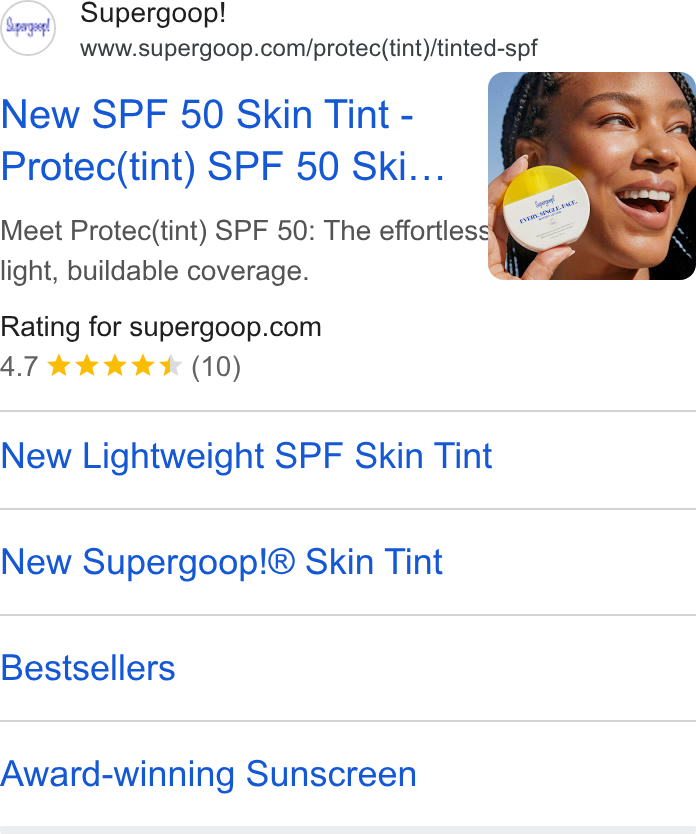This screenshot has width=696, height=834.
Task: Click the 4.7 rating score number
Action: (19, 366)
